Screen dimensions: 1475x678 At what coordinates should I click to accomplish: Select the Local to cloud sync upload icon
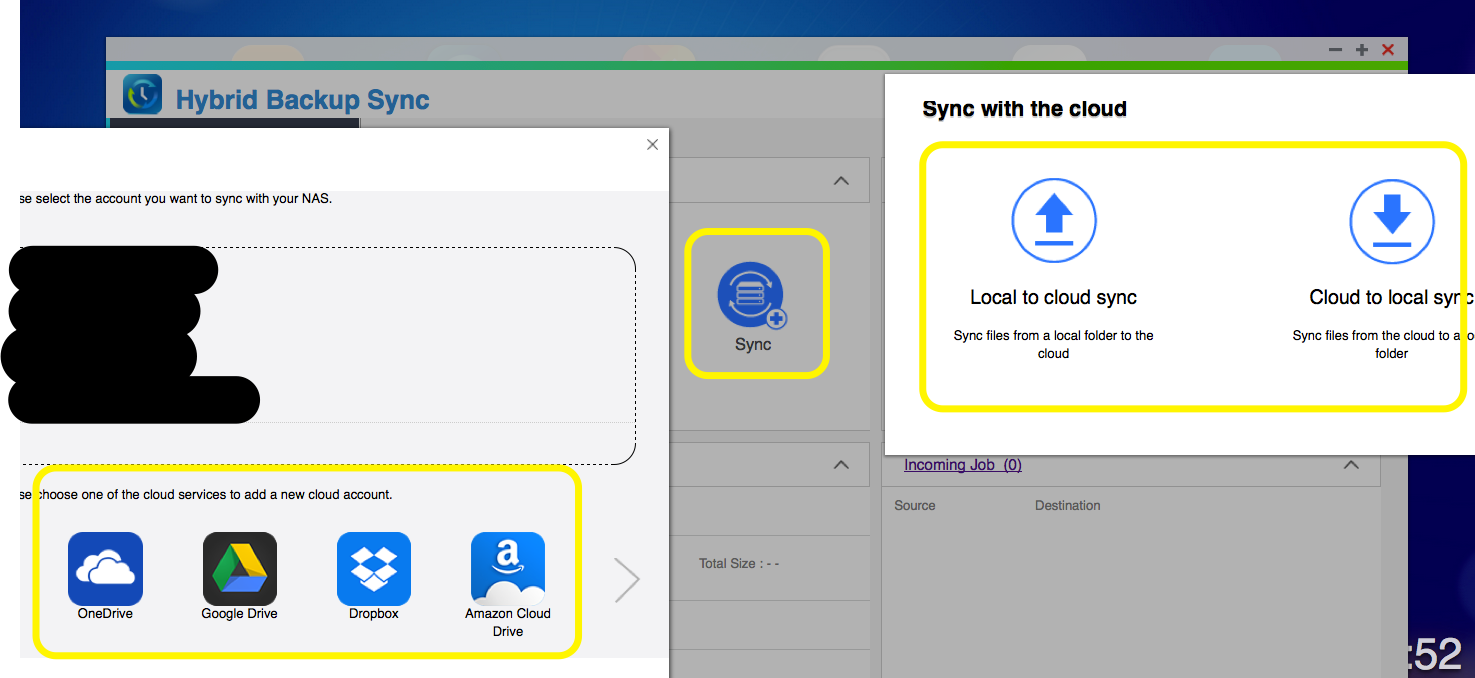pos(1053,221)
